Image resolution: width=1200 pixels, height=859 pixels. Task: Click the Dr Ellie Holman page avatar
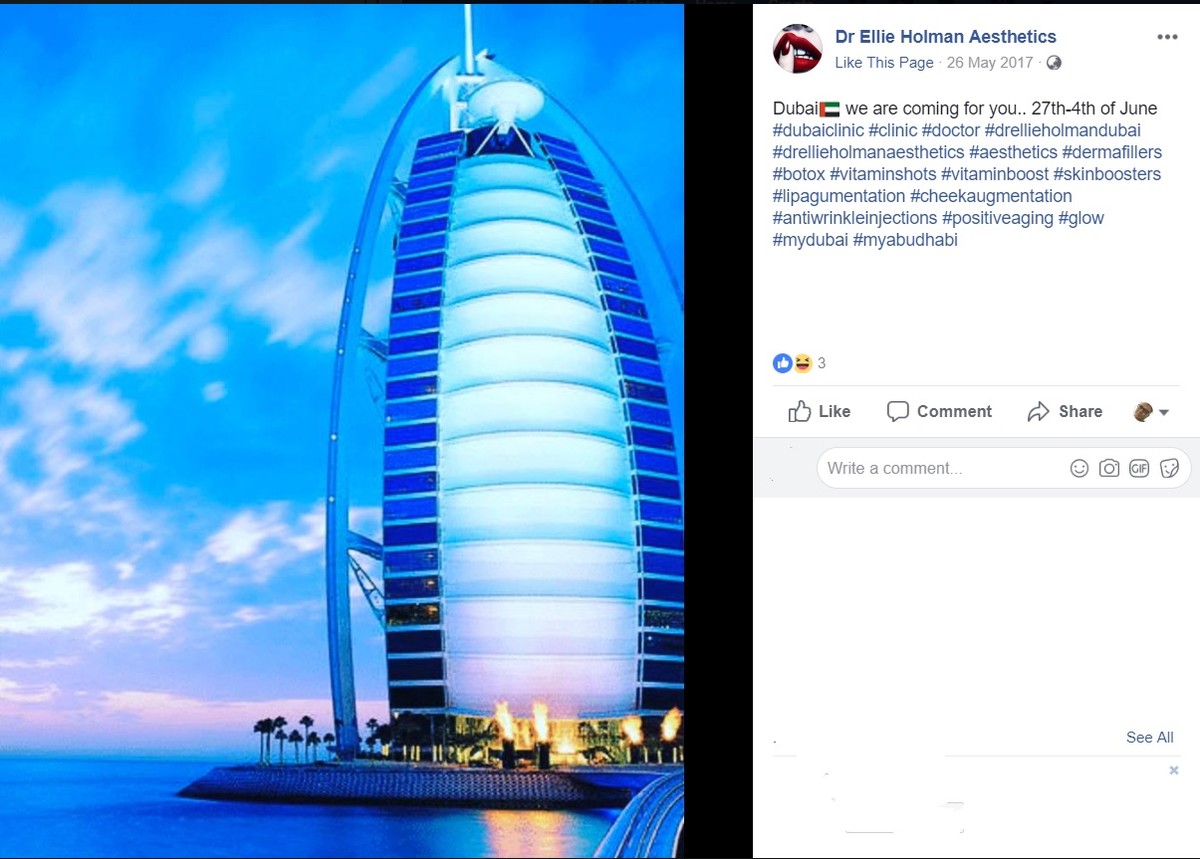coord(797,49)
